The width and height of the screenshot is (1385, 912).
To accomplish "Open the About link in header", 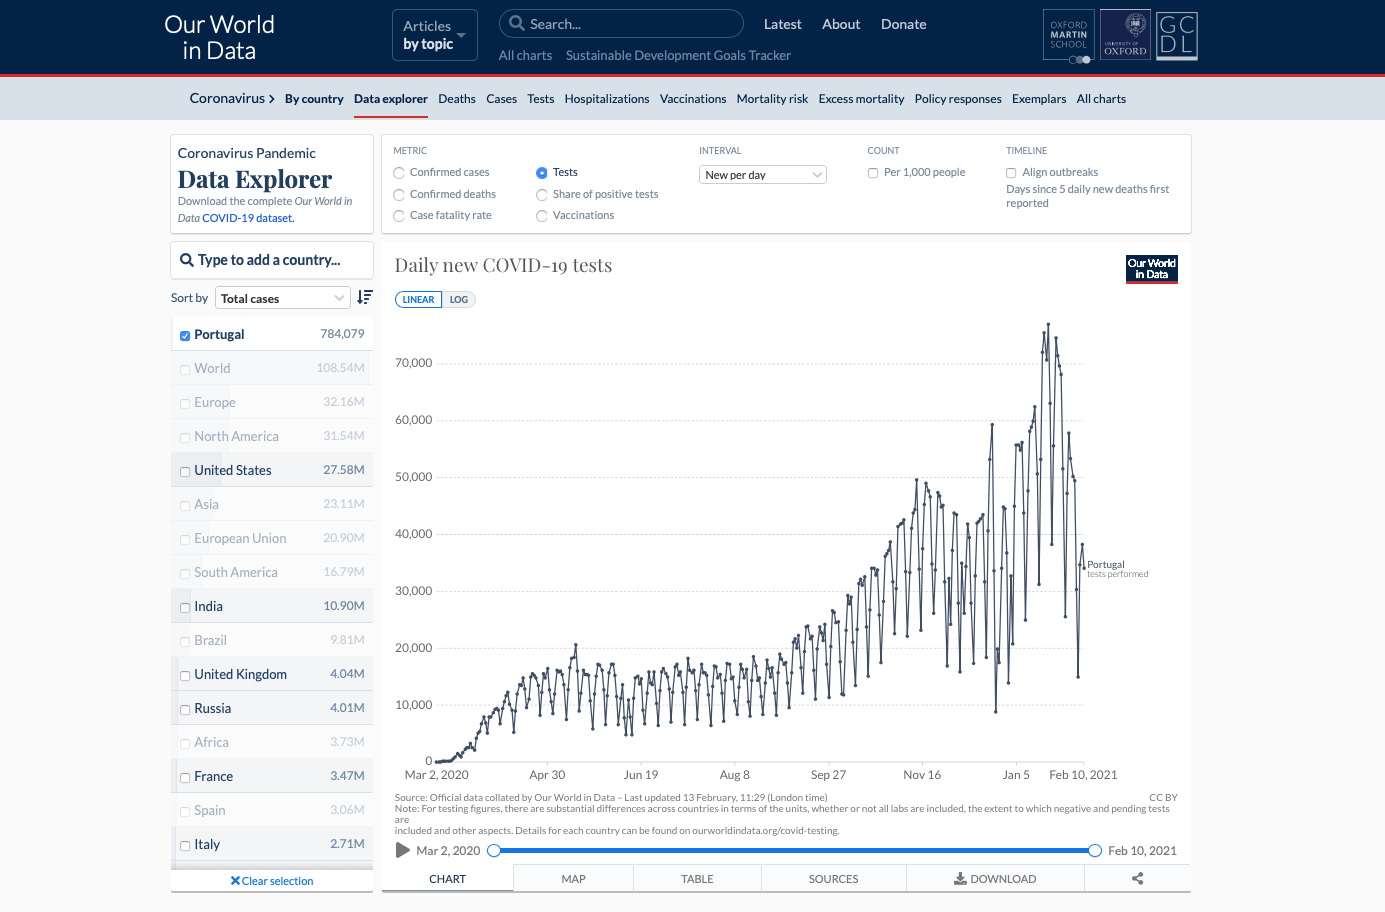I will tap(841, 24).
